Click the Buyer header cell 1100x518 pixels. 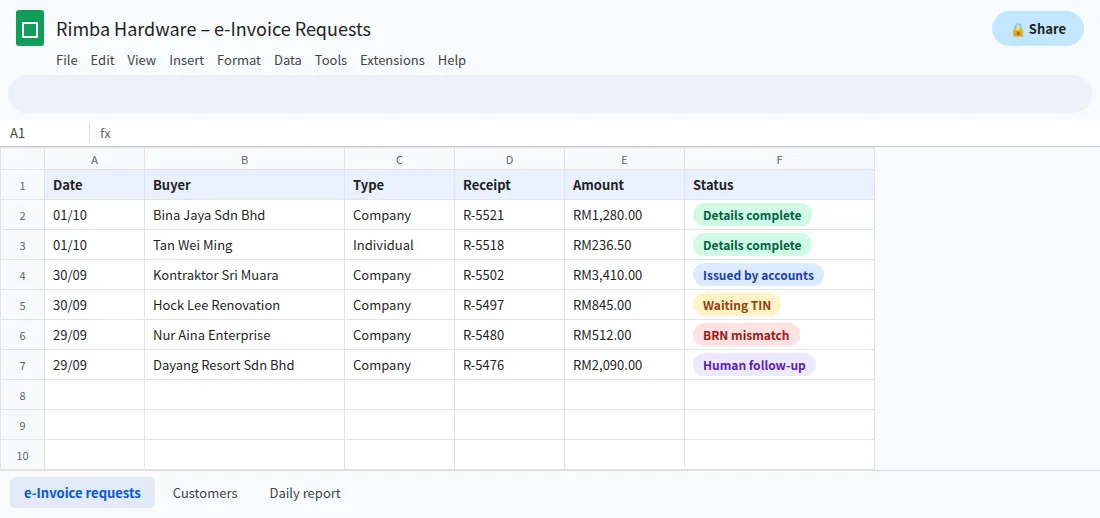pyautogui.click(x=245, y=185)
